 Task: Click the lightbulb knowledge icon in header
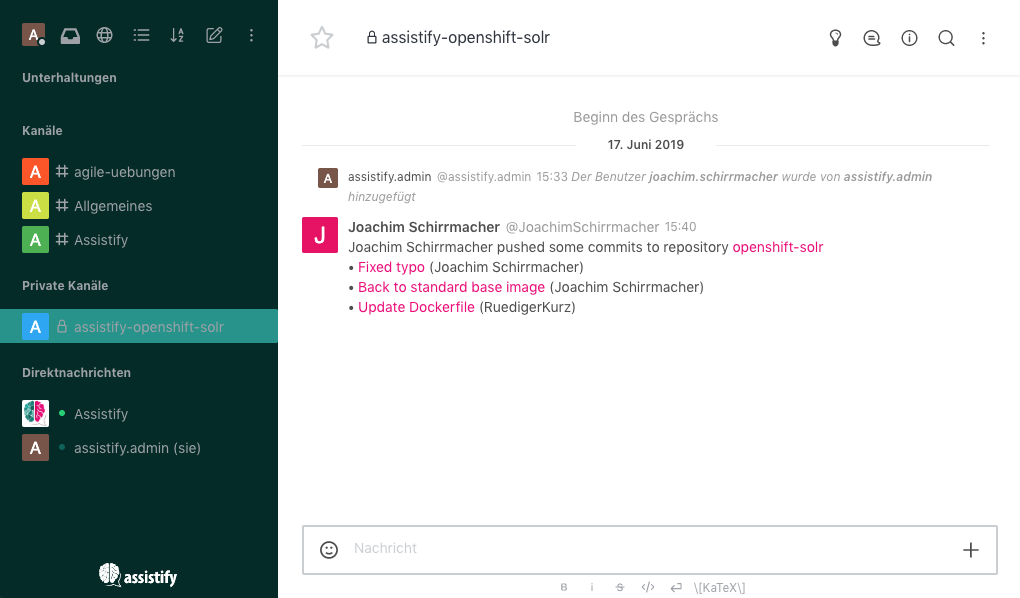click(x=835, y=38)
